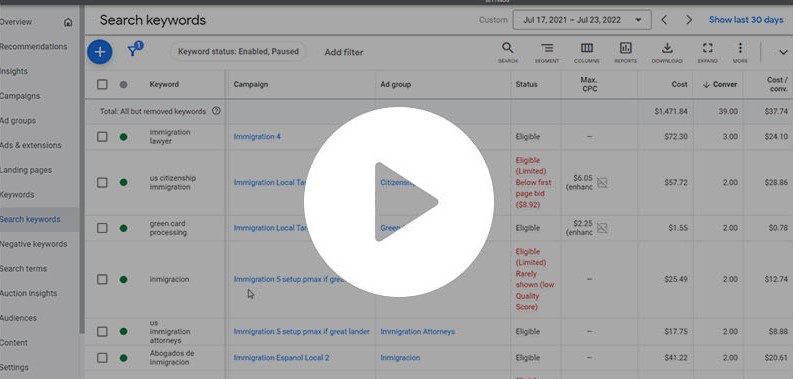The image size is (793, 379).
Task: Go to next date range arrow
Action: 689,20
